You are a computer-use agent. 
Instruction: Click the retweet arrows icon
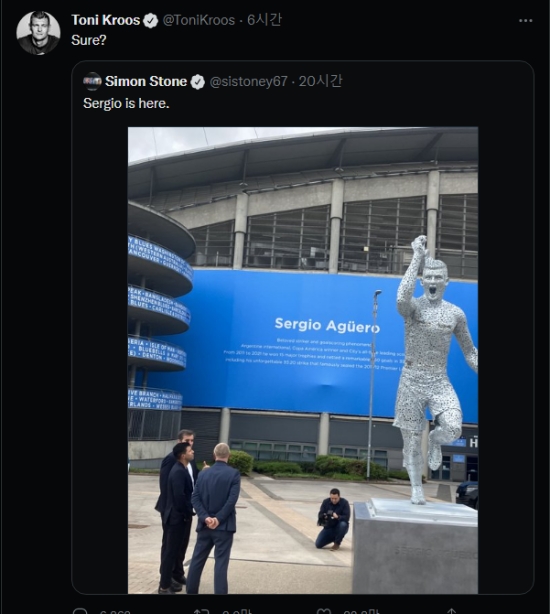(x=202, y=612)
